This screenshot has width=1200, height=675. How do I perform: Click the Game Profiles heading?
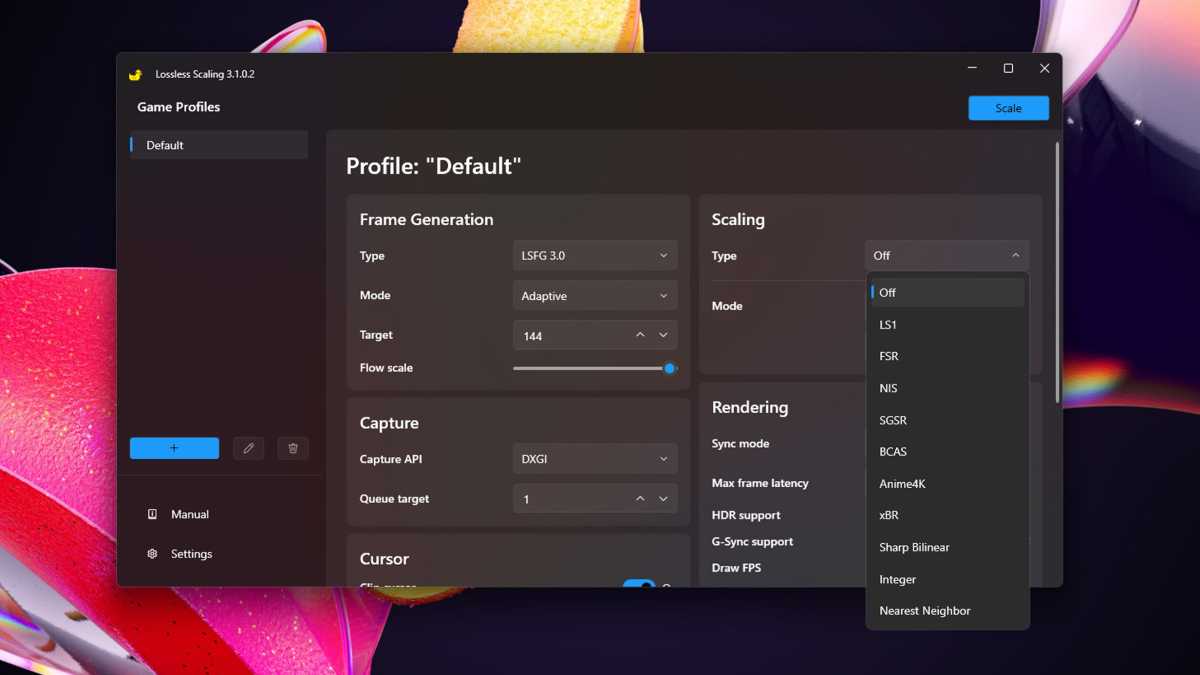[x=179, y=107]
